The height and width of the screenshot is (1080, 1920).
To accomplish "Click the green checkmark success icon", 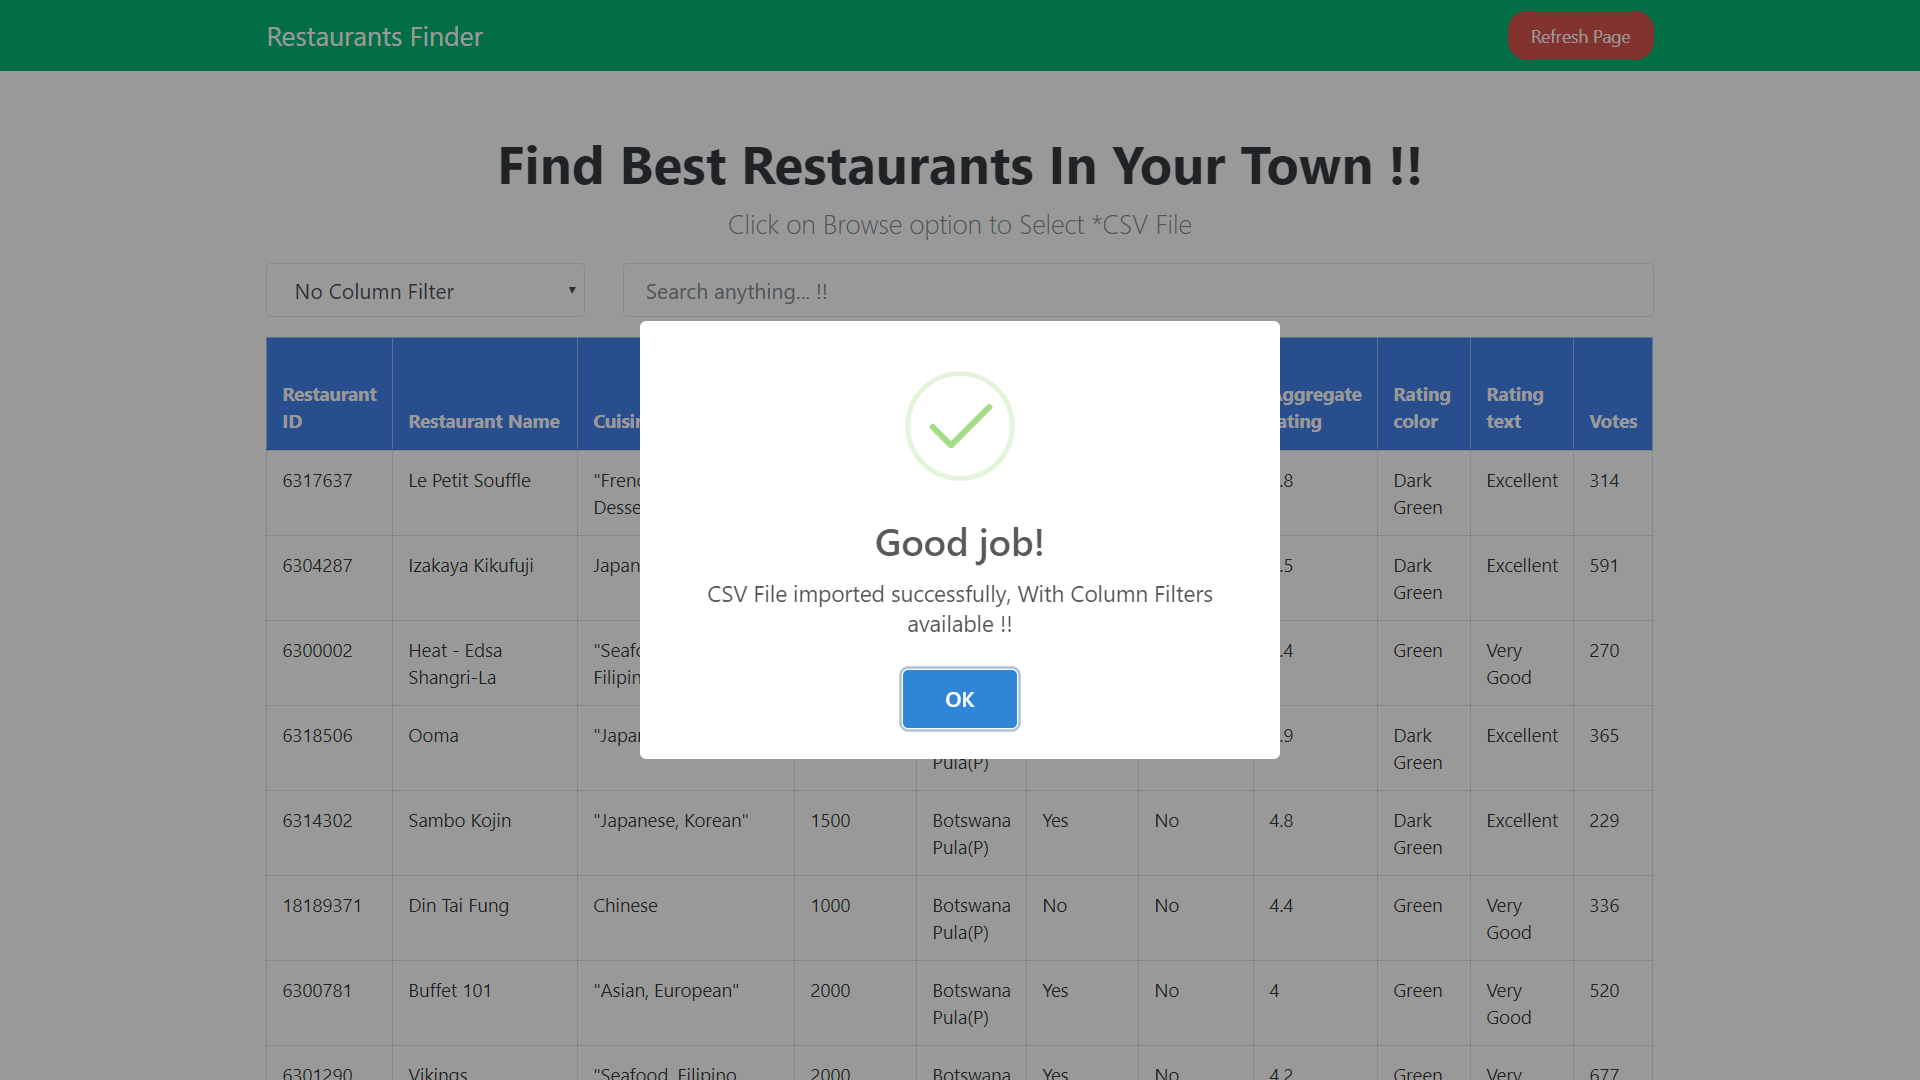I will 959,425.
